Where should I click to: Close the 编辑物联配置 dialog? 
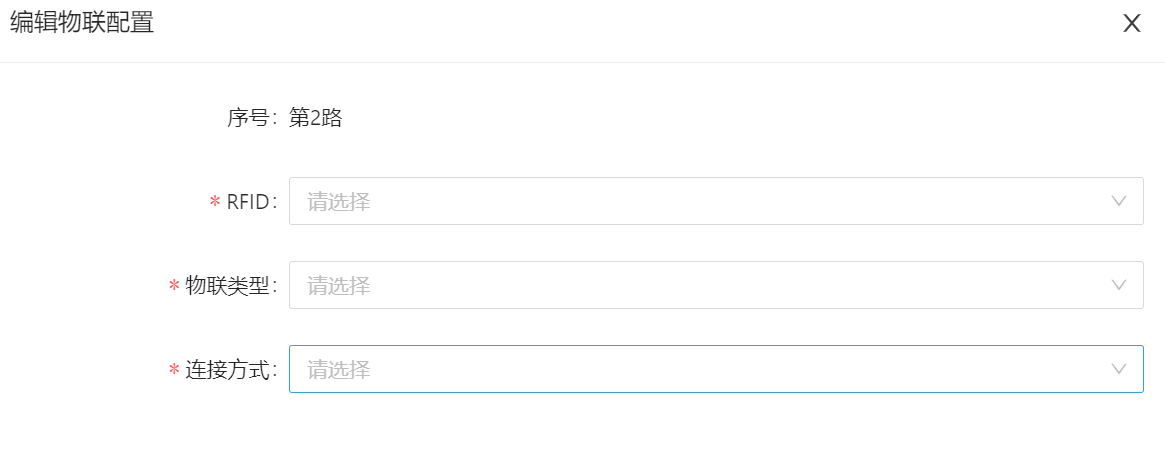click(x=1131, y=24)
